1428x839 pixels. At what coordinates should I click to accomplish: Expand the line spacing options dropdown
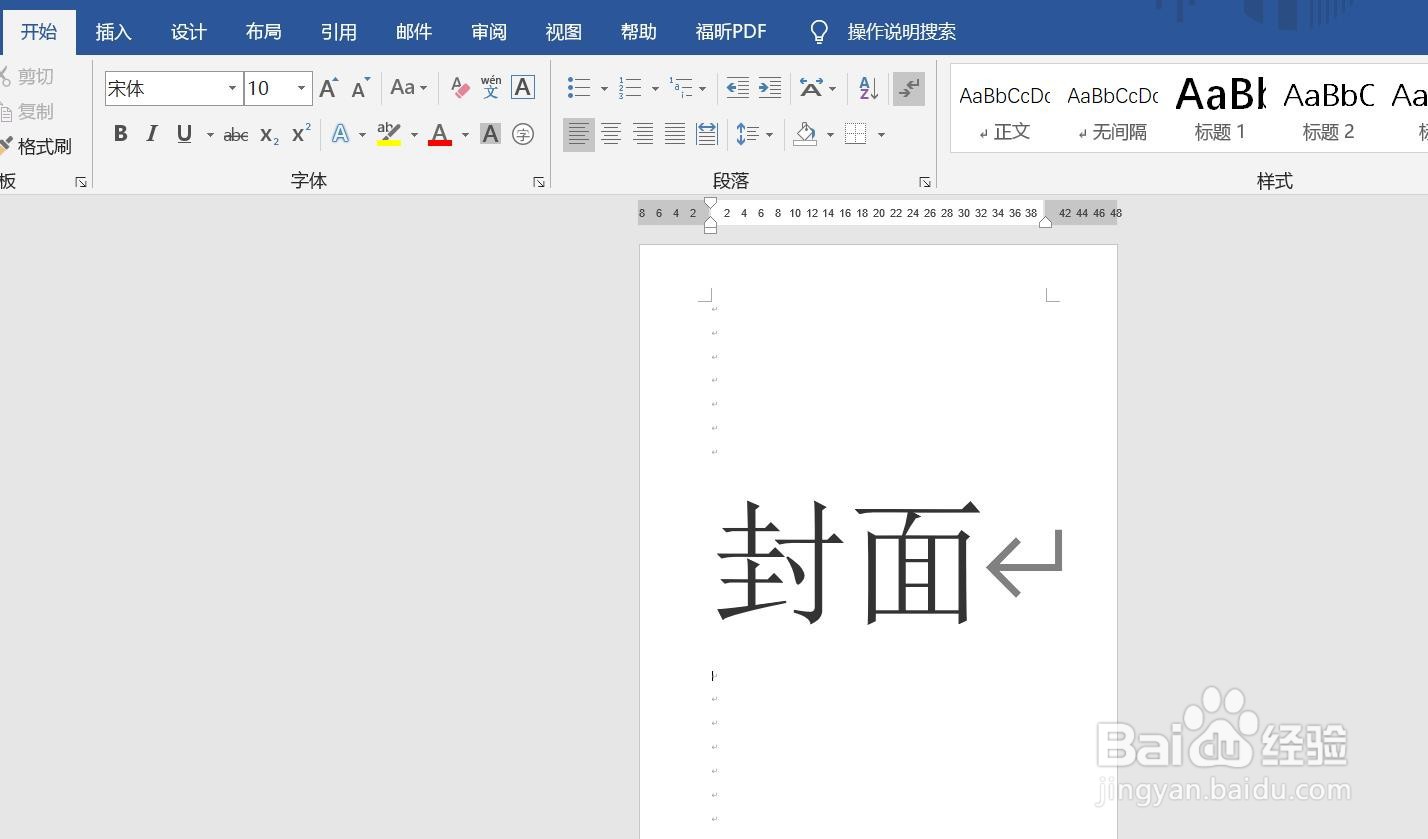(x=768, y=133)
